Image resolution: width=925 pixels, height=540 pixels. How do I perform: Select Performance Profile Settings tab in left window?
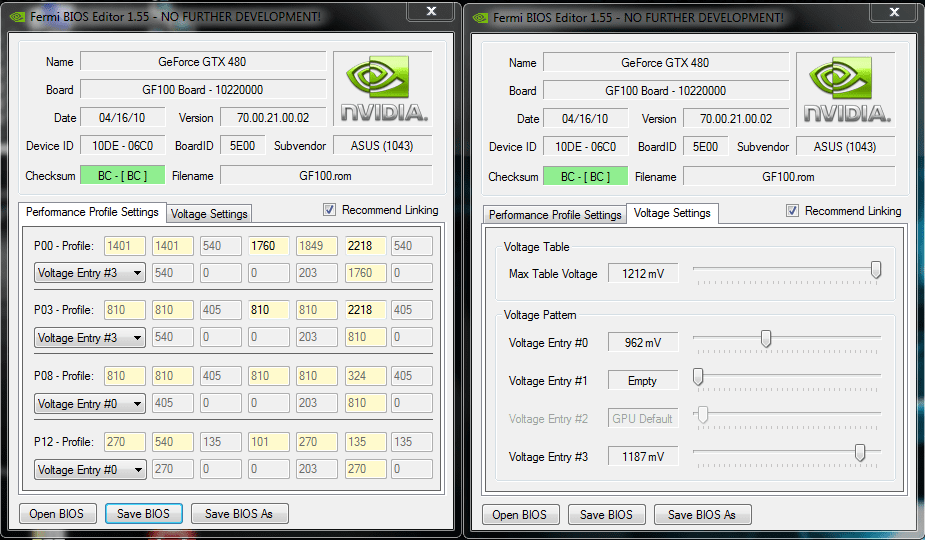click(x=92, y=212)
